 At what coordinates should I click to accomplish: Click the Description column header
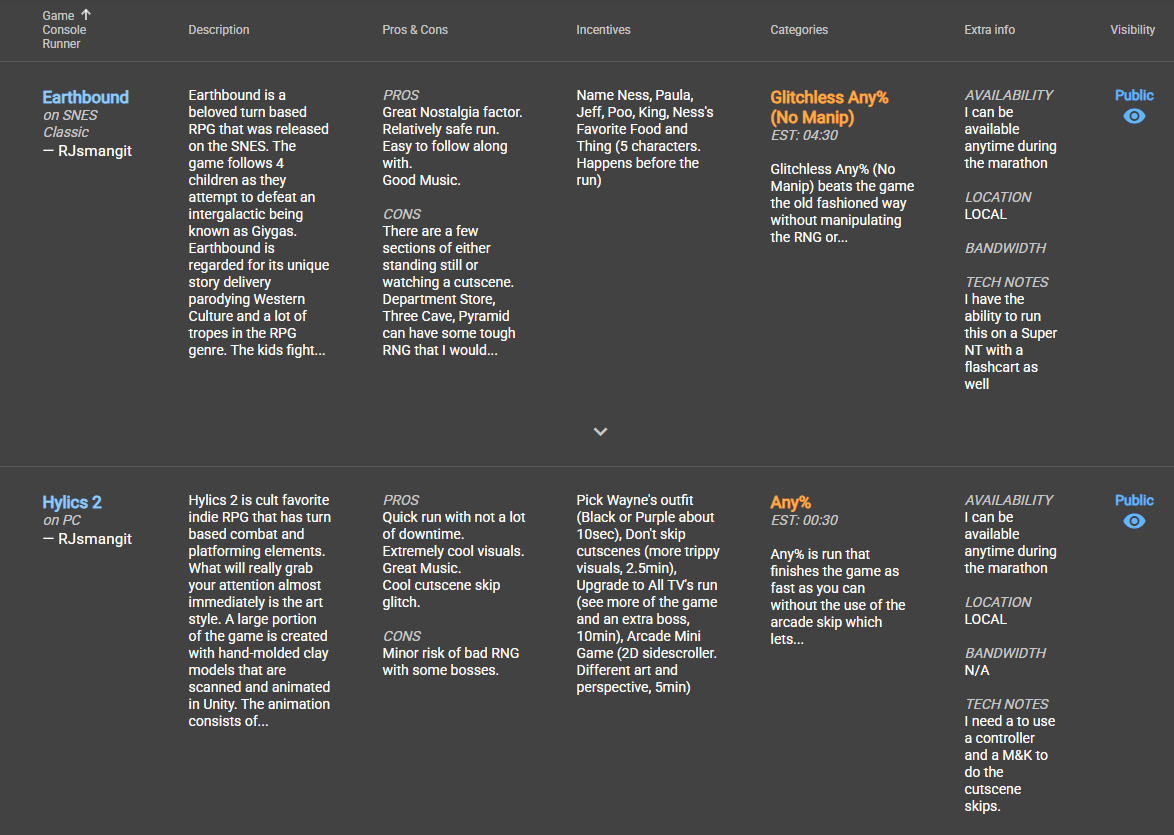coord(219,30)
